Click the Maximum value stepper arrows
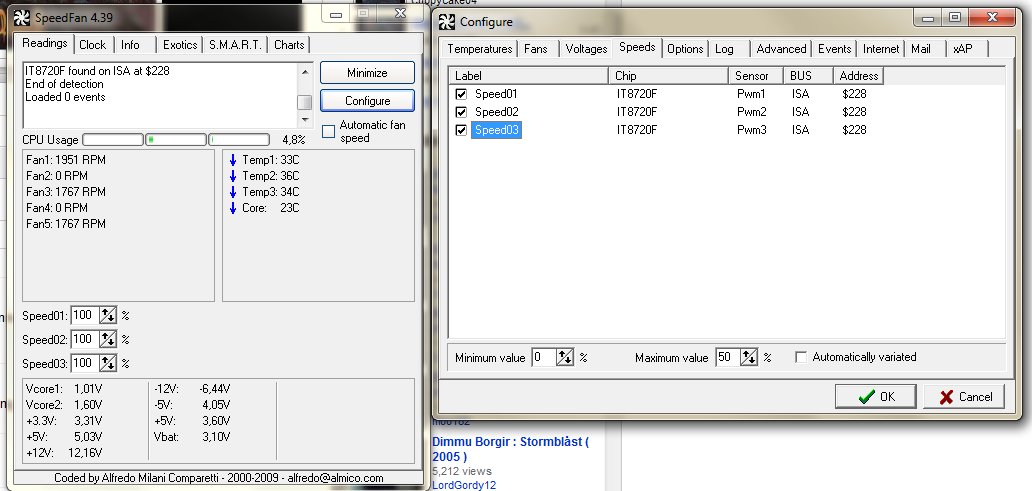 749,357
